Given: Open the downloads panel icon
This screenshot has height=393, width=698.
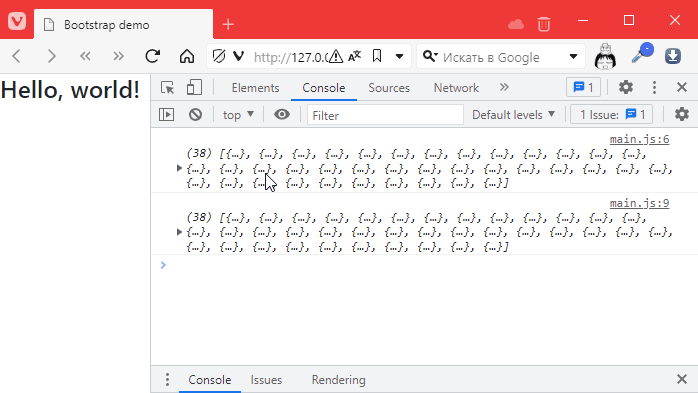Looking at the screenshot, I should pyautogui.click(x=673, y=56).
